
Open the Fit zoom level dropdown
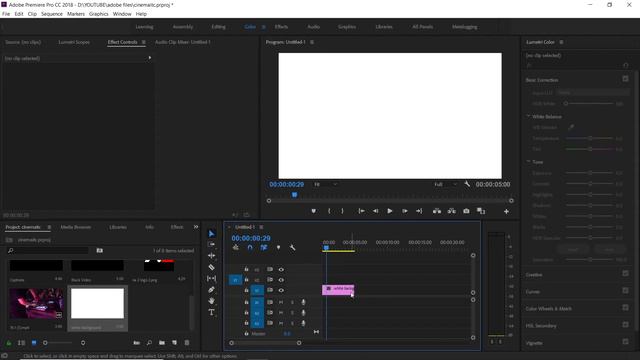(x=325, y=184)
